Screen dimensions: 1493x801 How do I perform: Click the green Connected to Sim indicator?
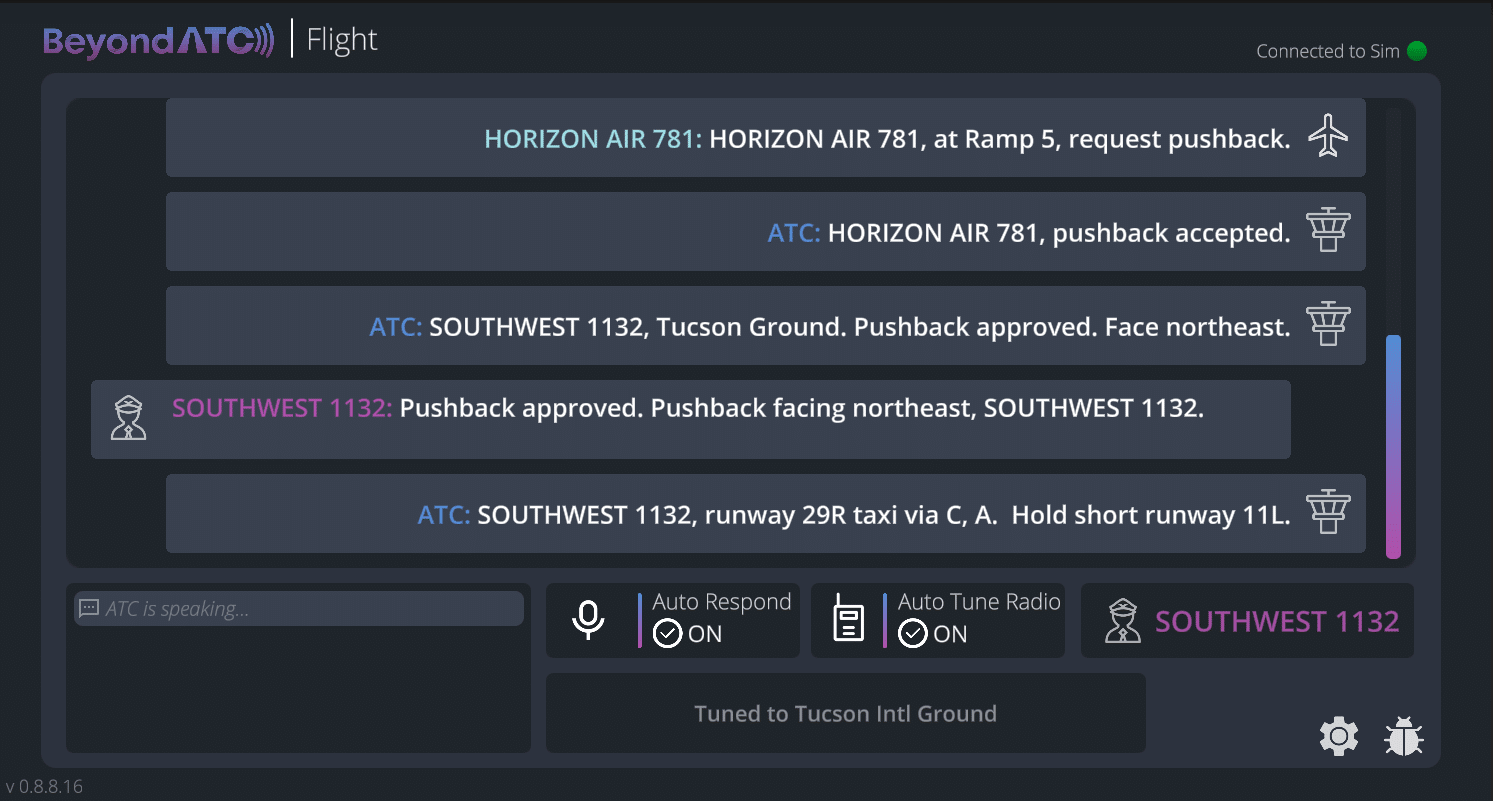coord(1417,51)
